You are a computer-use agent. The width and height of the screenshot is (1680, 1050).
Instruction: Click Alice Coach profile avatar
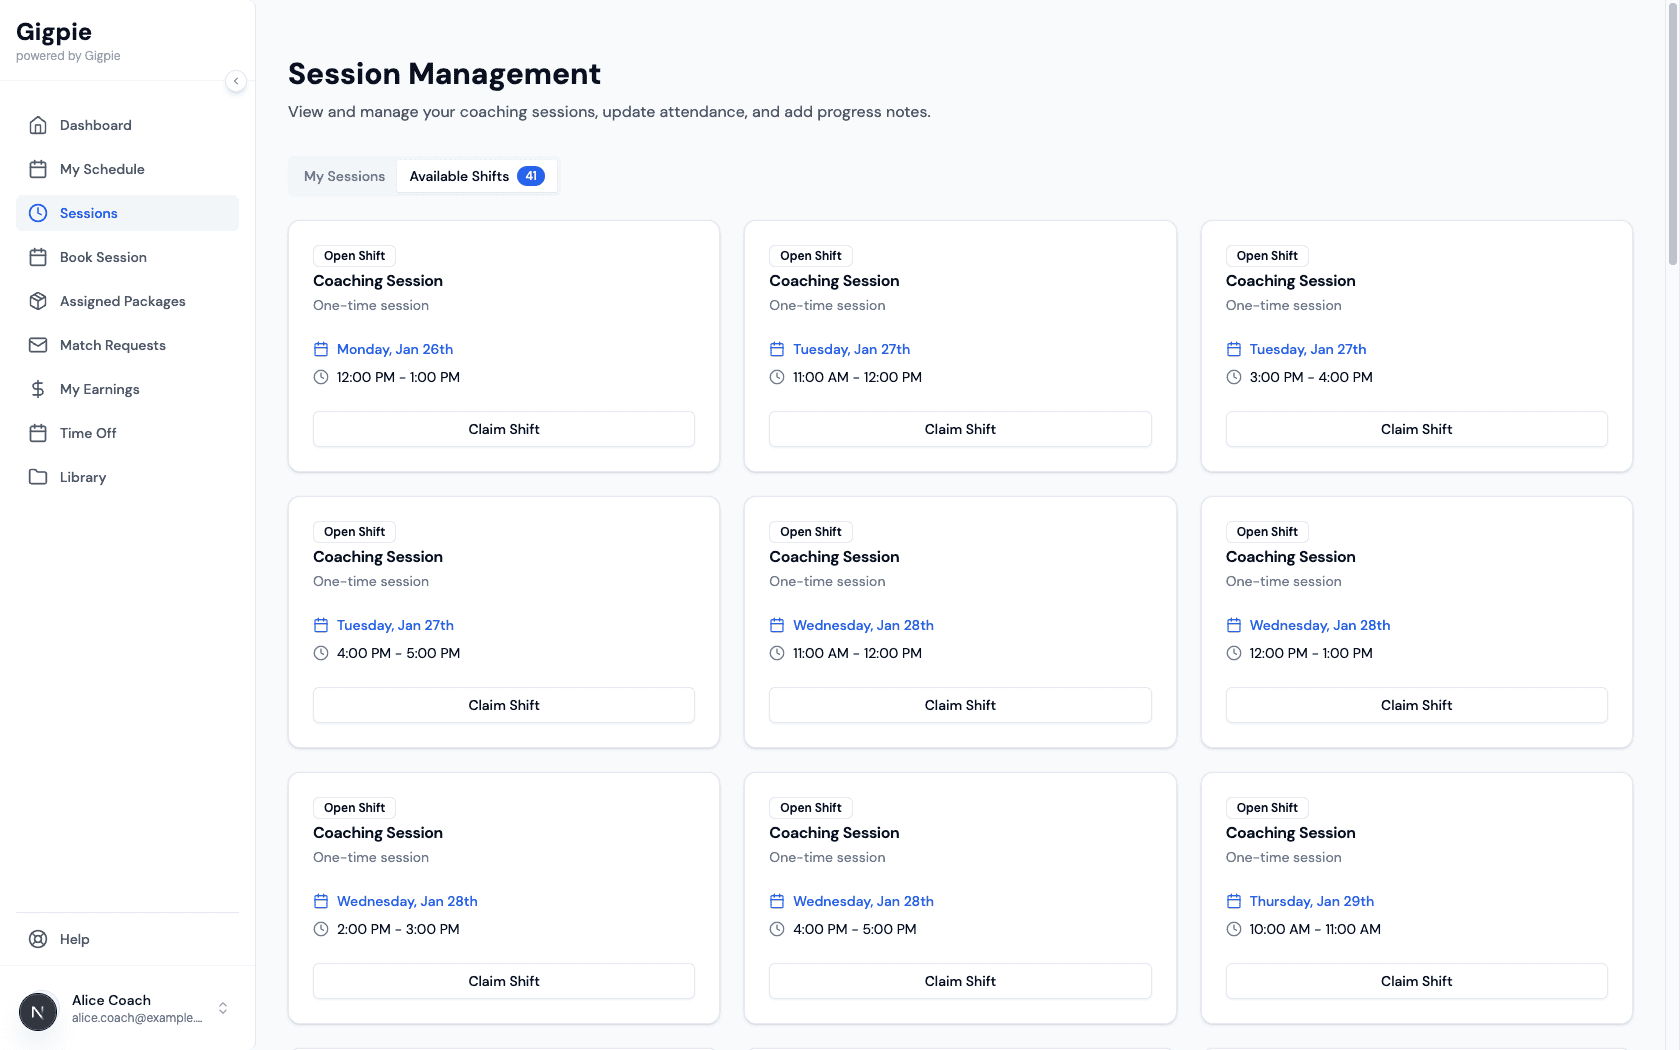pos(38,1012)
